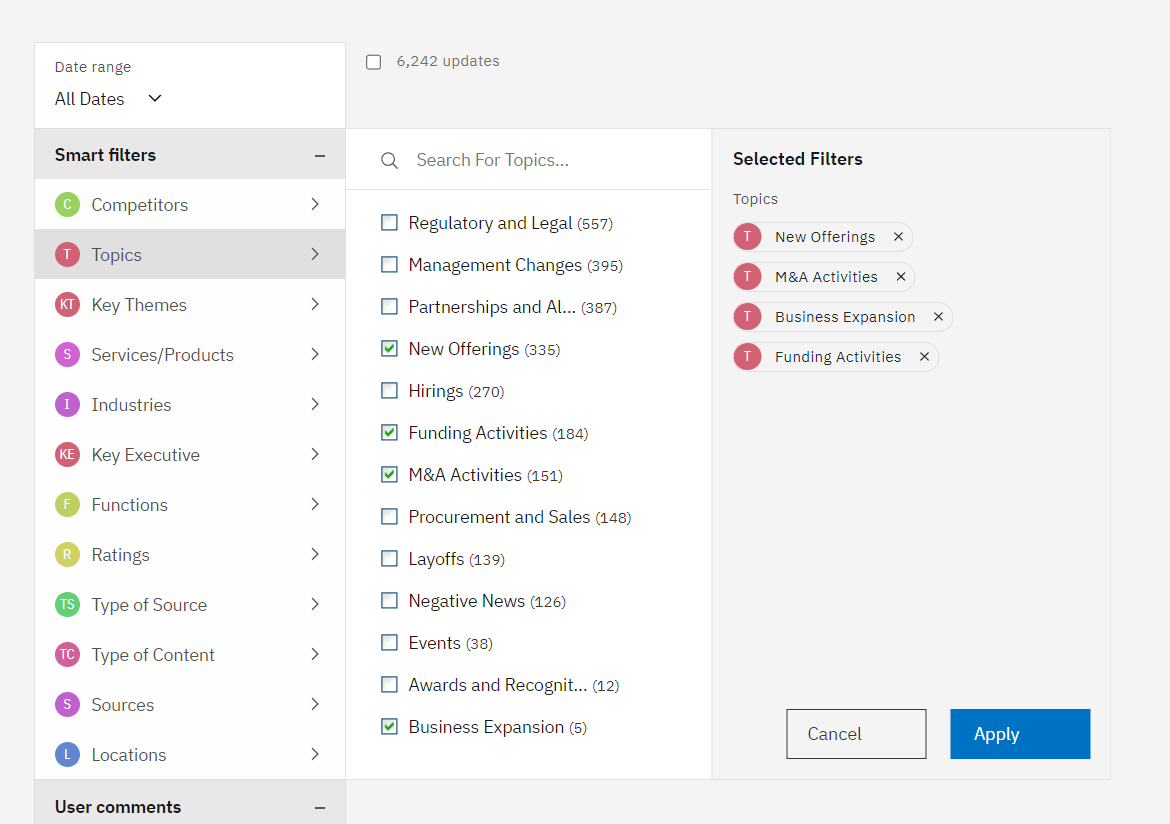This screenshot has width=1170, height=824.
Task: Check the Regulatory and Legal checkbox
Action: (390, 222)
